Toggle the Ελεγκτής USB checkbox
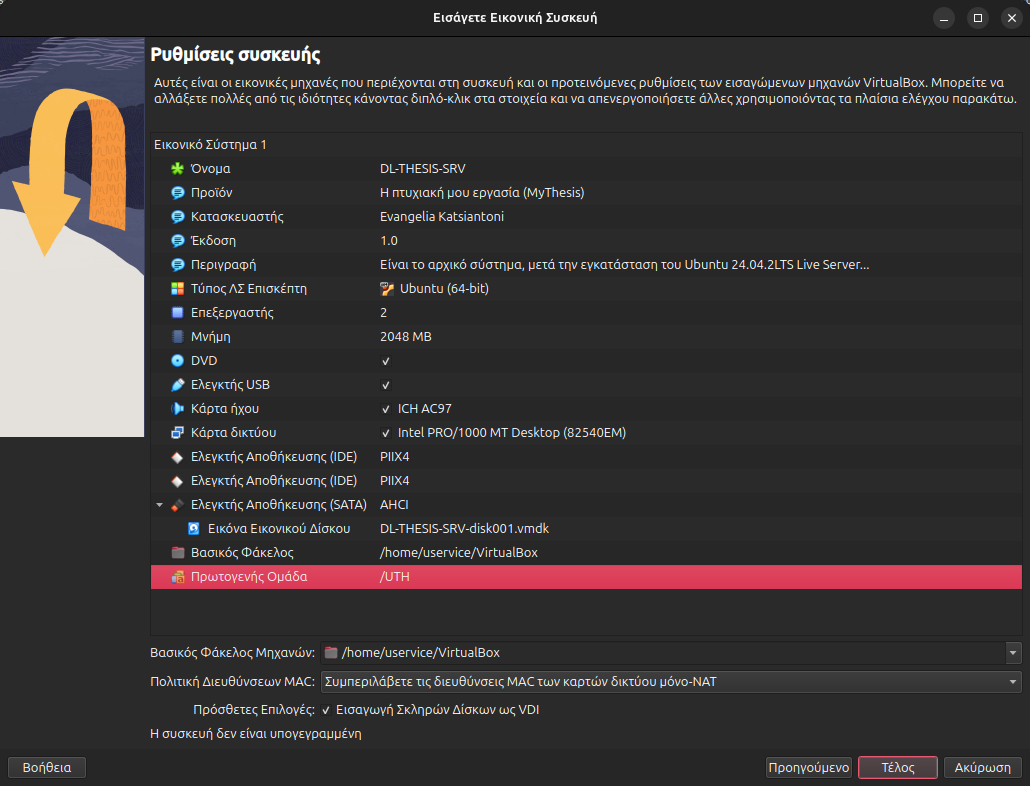 coord(386,385)
